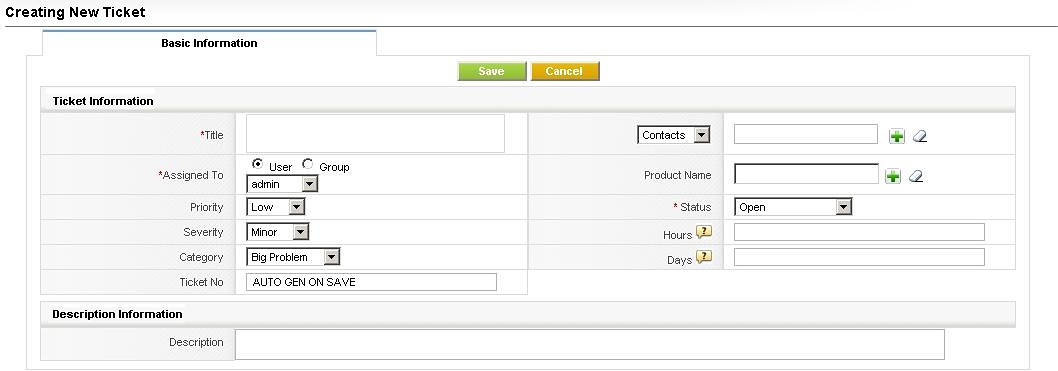This screenshot has width=1058, height=371.
Task: Click the Assigned To field label
Action: (x=191, y=175)
